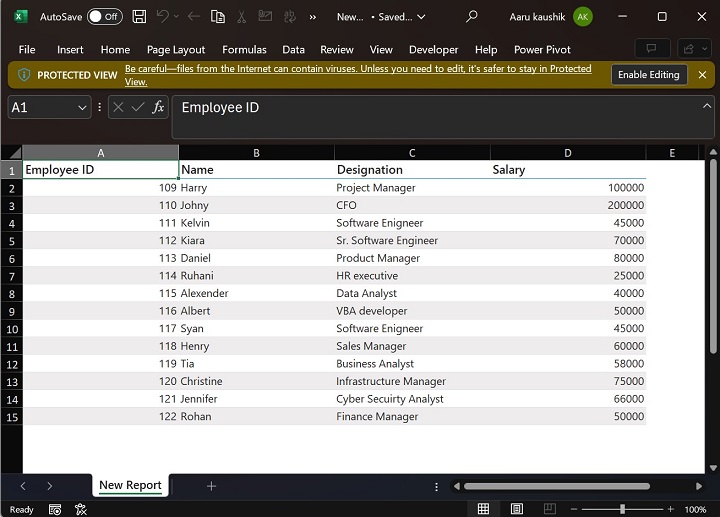
Task: Add a new sheet with plus icon
Action: click(211, 486)
